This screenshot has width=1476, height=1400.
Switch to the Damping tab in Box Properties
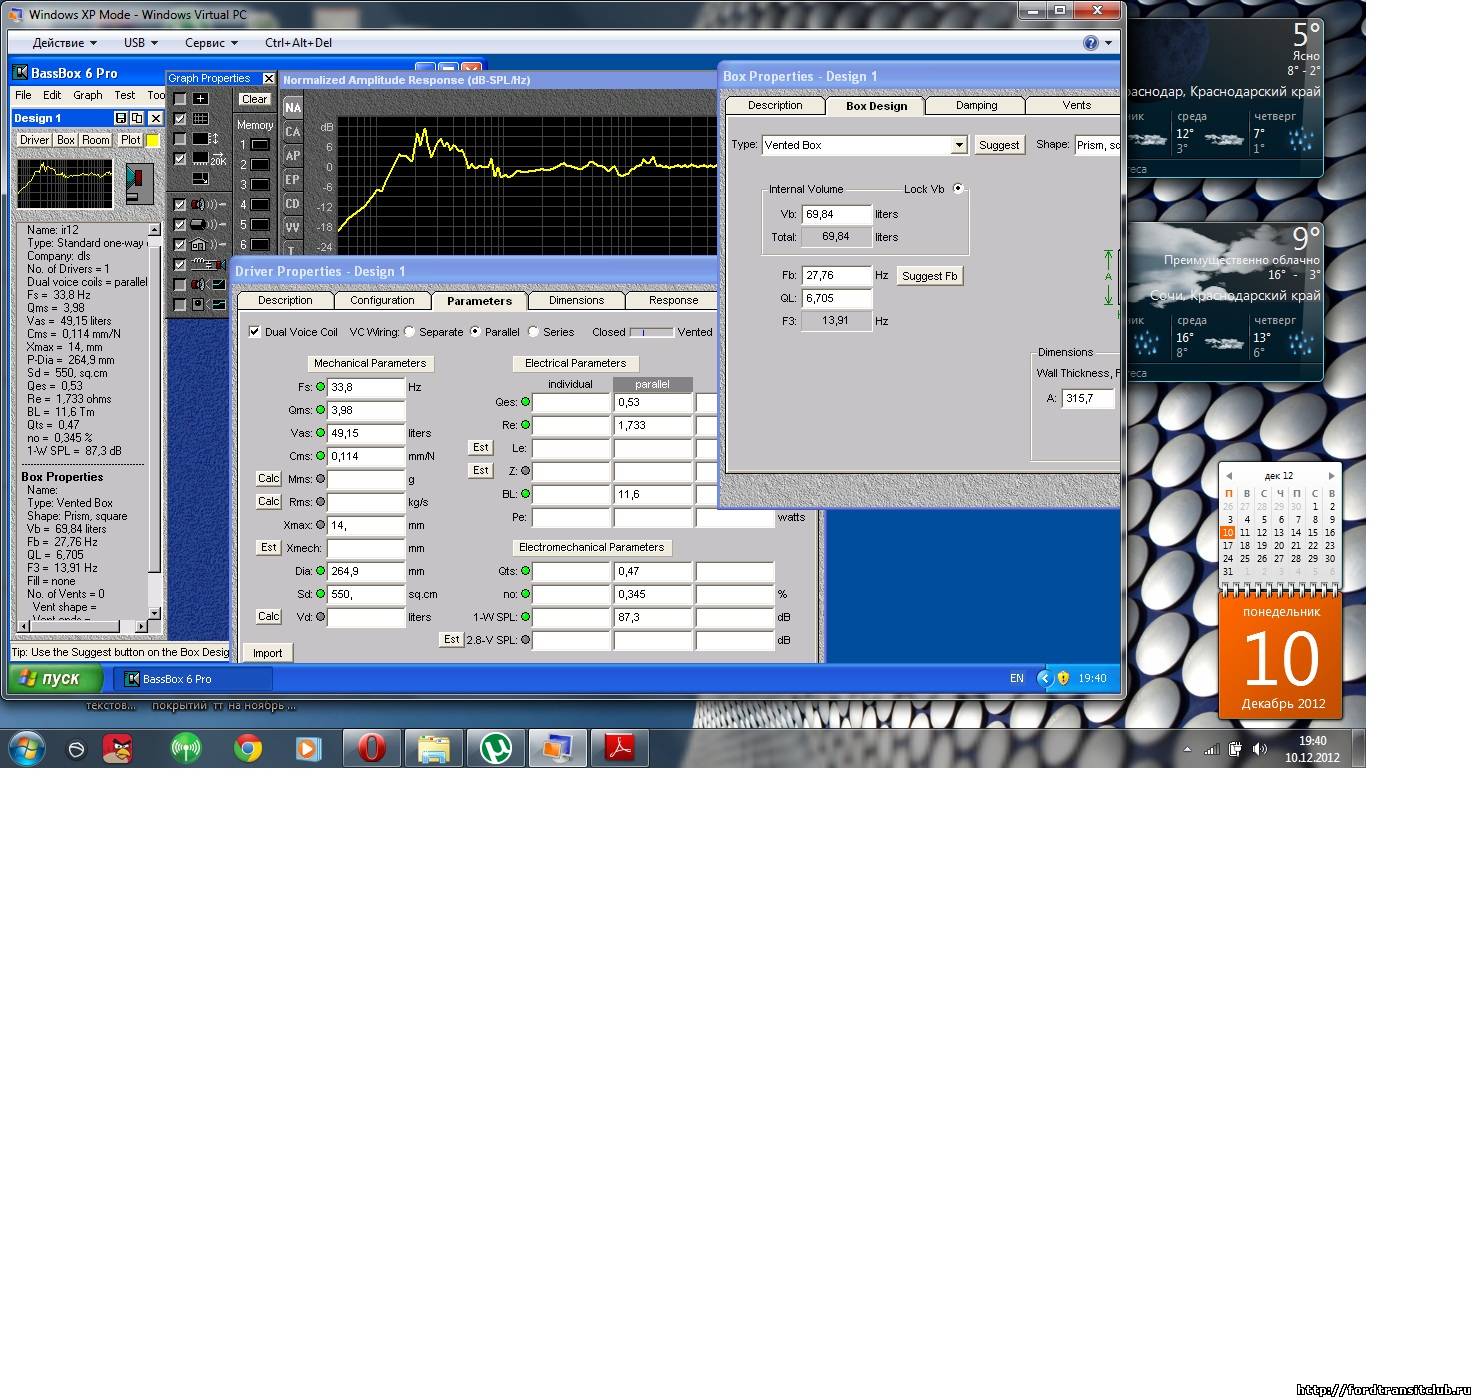coord(976,105)
